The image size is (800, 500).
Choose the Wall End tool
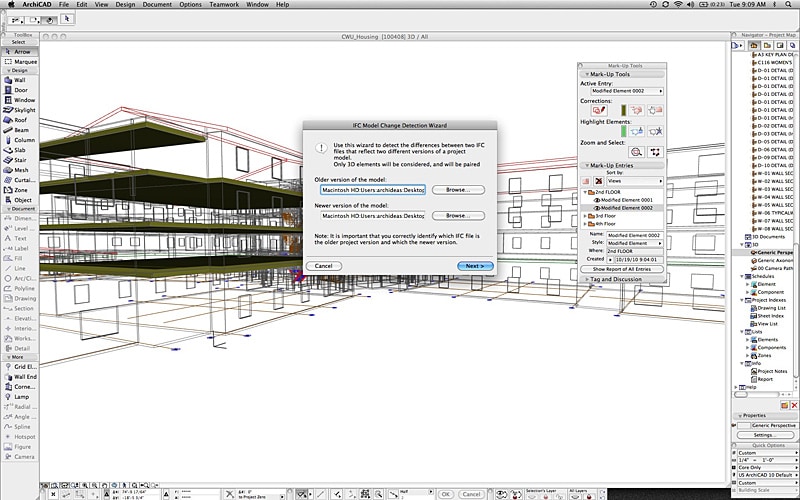tap(19, 377)
